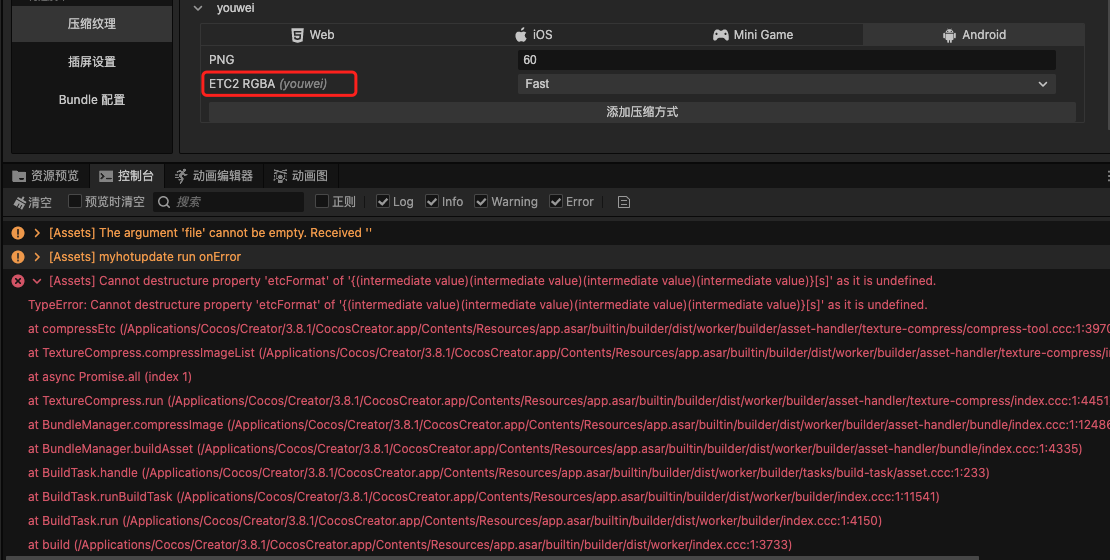Viewport: 1110px width, 560px height.
Task: Open the 动画图 tab
Action: (x=301, y=176)
